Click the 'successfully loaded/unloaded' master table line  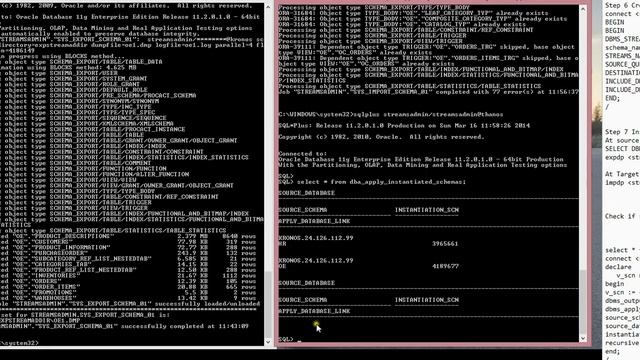pyautogui.click(x=130, y=304)
